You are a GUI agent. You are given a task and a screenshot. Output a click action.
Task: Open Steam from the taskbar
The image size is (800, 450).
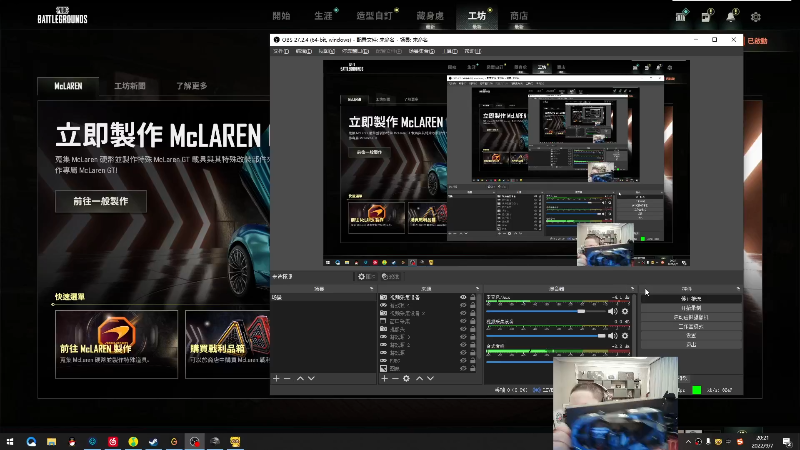click(154, 441)
